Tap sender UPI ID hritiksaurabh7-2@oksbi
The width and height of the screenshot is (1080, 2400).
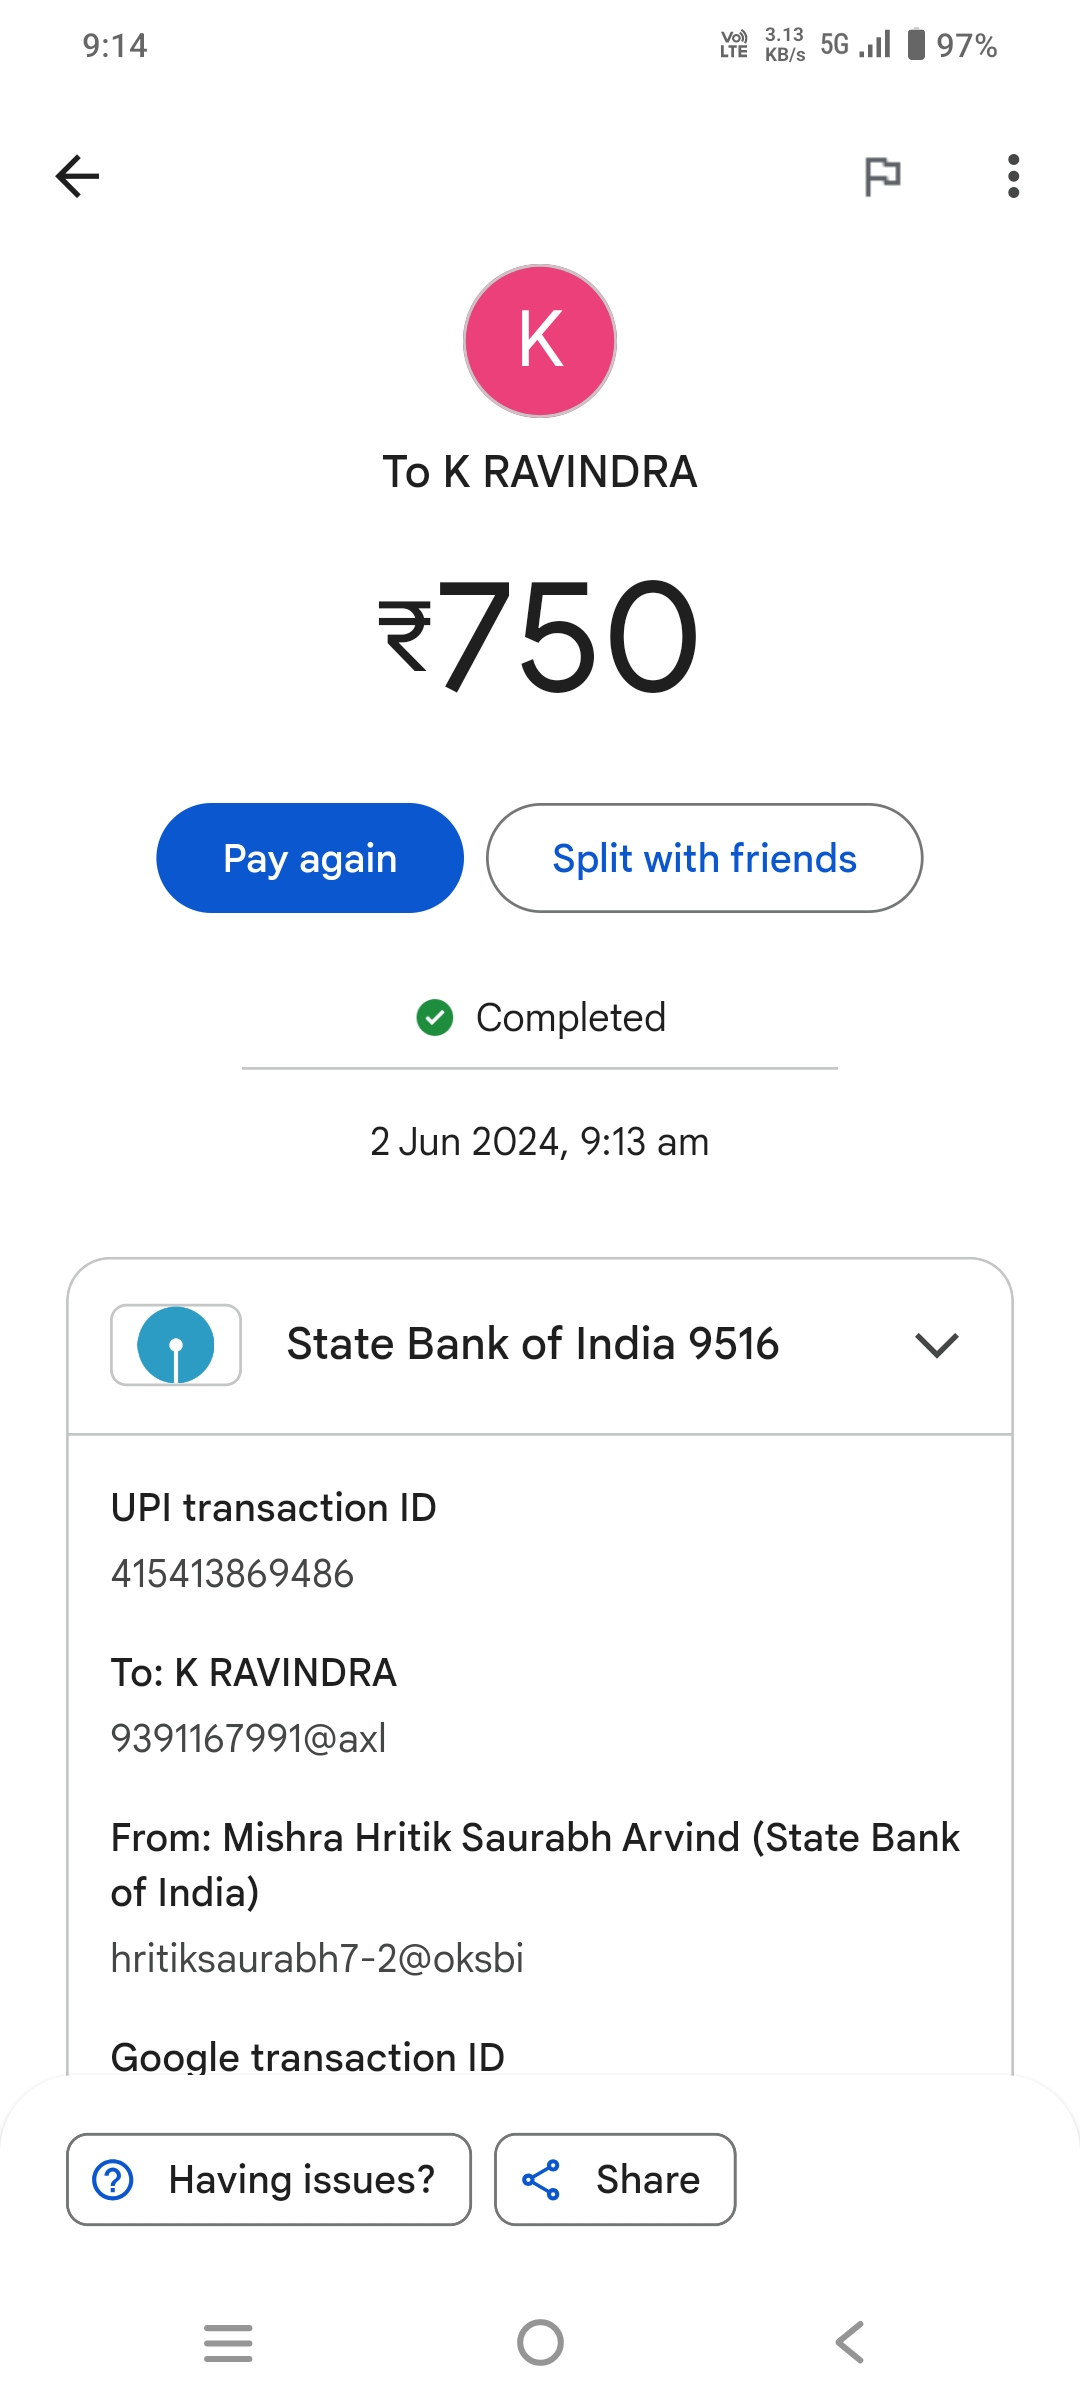click(317, 1959)
